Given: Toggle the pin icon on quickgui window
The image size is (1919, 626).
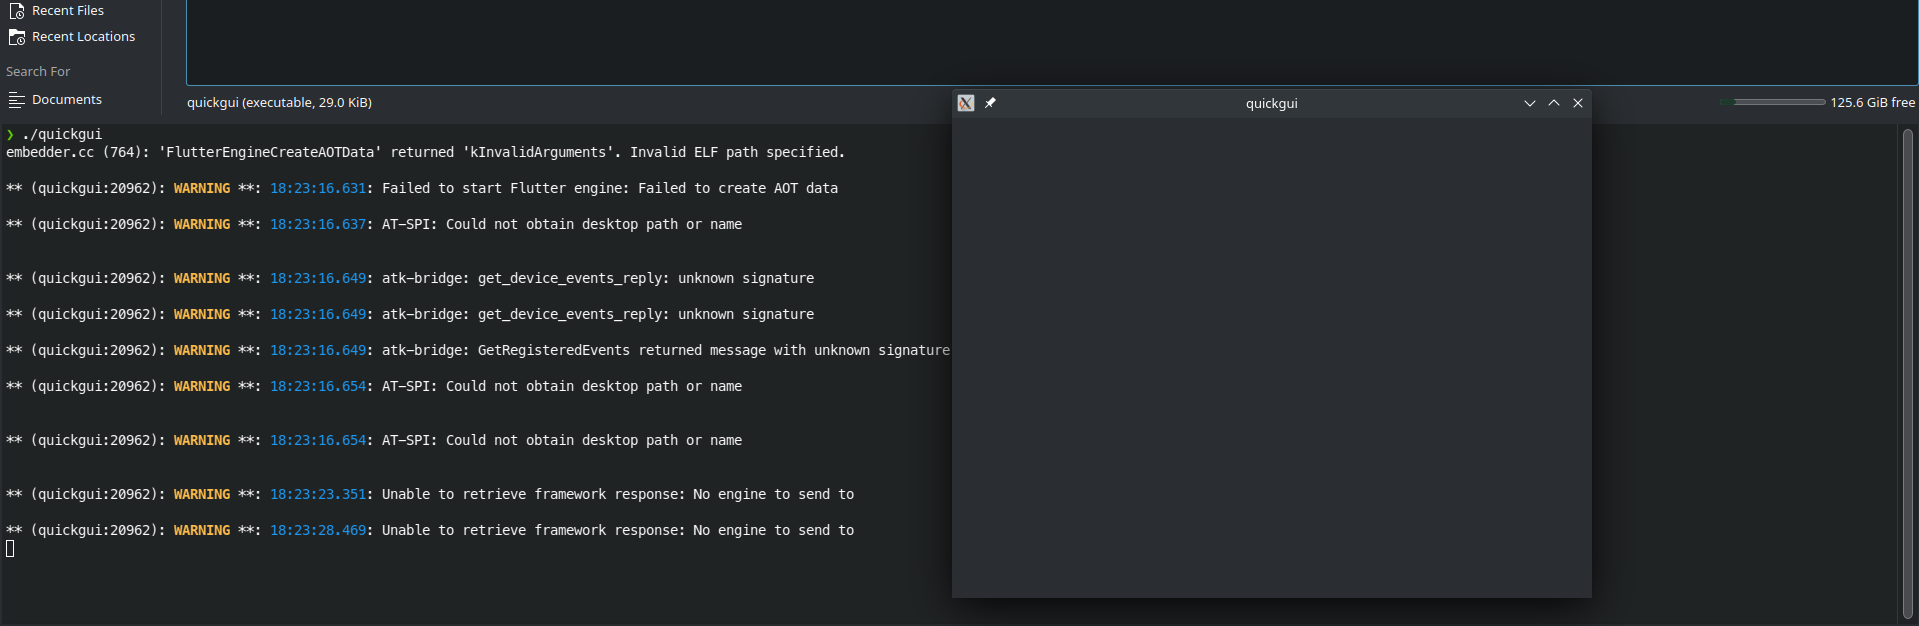Looking at the screenshot, I should pyautogui.click(x=990, y=103).
